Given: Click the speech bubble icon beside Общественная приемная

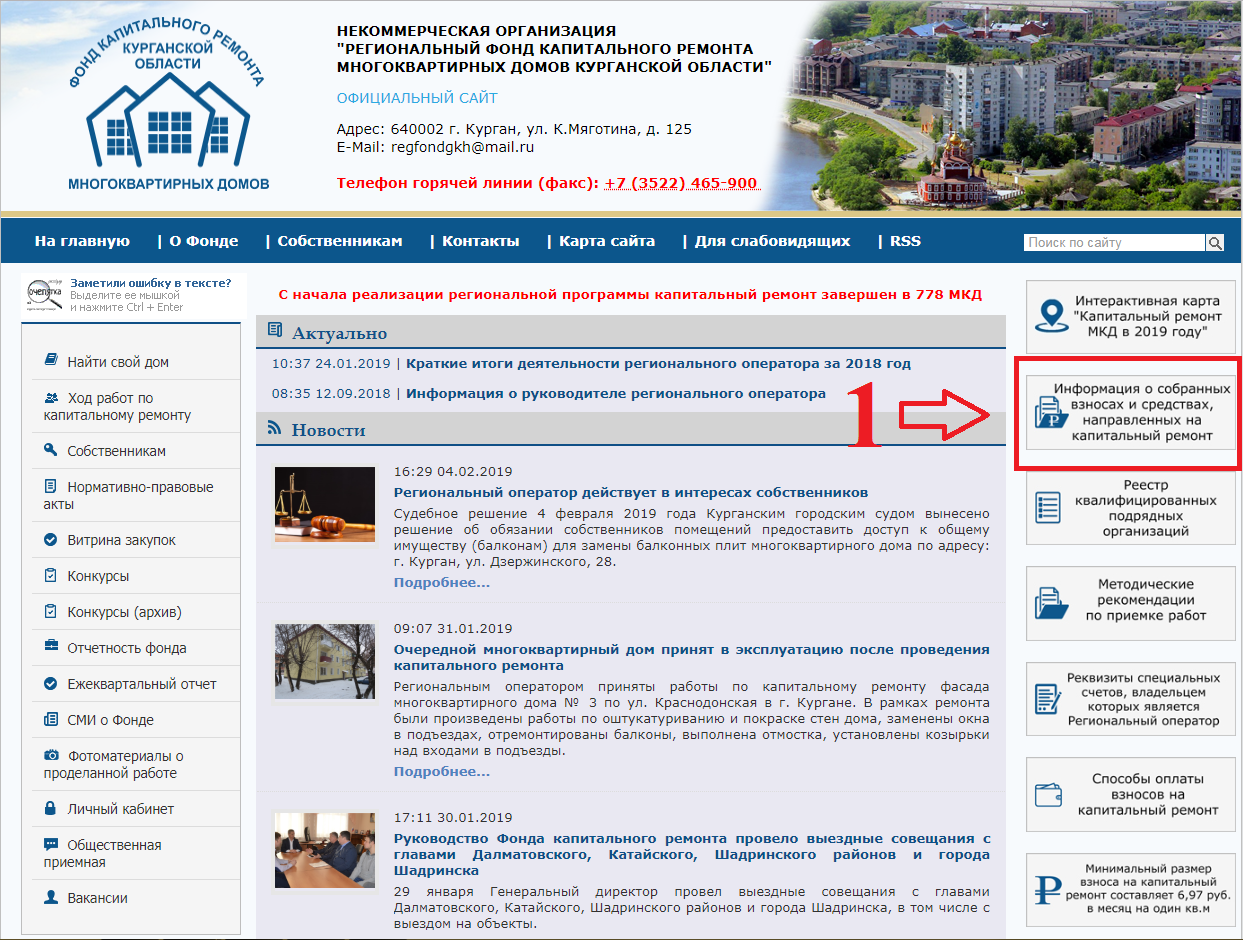Looking at the screenshot, I should click(51, 844).
